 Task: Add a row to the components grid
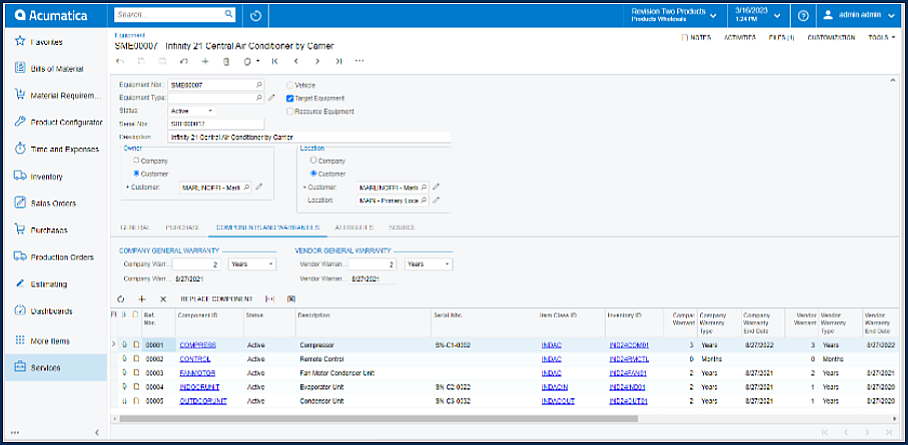[x=142, y=299]
